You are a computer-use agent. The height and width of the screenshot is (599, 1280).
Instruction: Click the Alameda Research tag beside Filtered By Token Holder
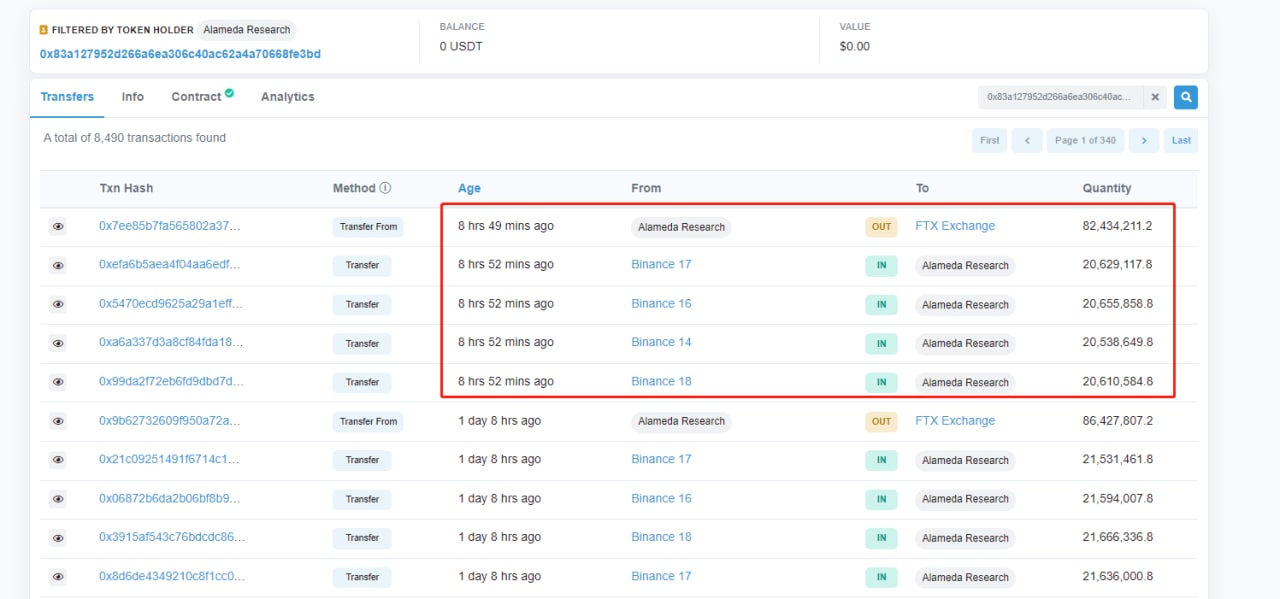pyautogui.click(x=246, y=30)
